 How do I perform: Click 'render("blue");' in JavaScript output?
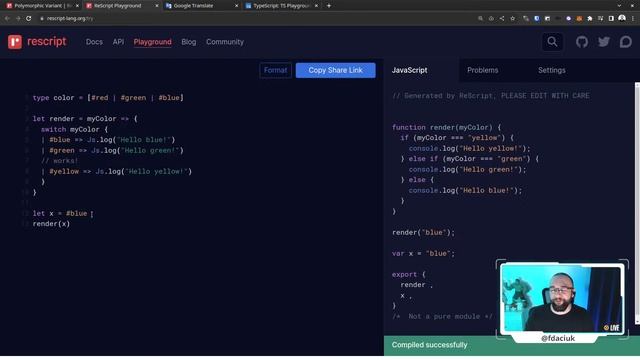click(x=423, y=233)
